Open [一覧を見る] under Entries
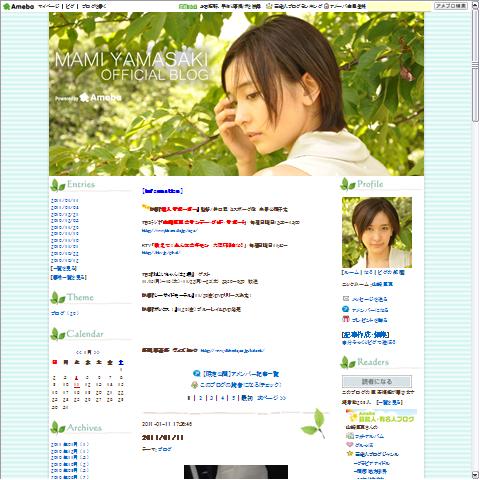Screen dimensions: 480x480 (64, 268)
